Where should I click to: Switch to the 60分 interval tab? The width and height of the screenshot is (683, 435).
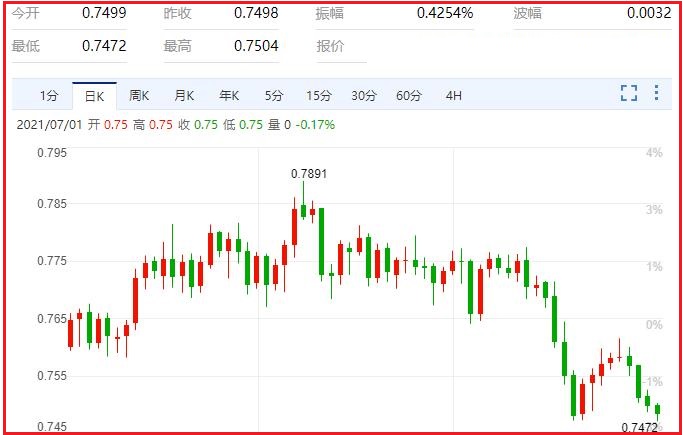click(409, 95)
